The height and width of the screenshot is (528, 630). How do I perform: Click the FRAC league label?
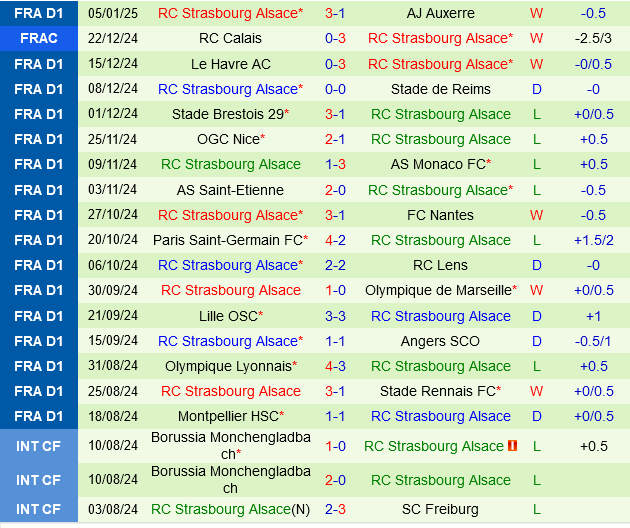(38, 38)
